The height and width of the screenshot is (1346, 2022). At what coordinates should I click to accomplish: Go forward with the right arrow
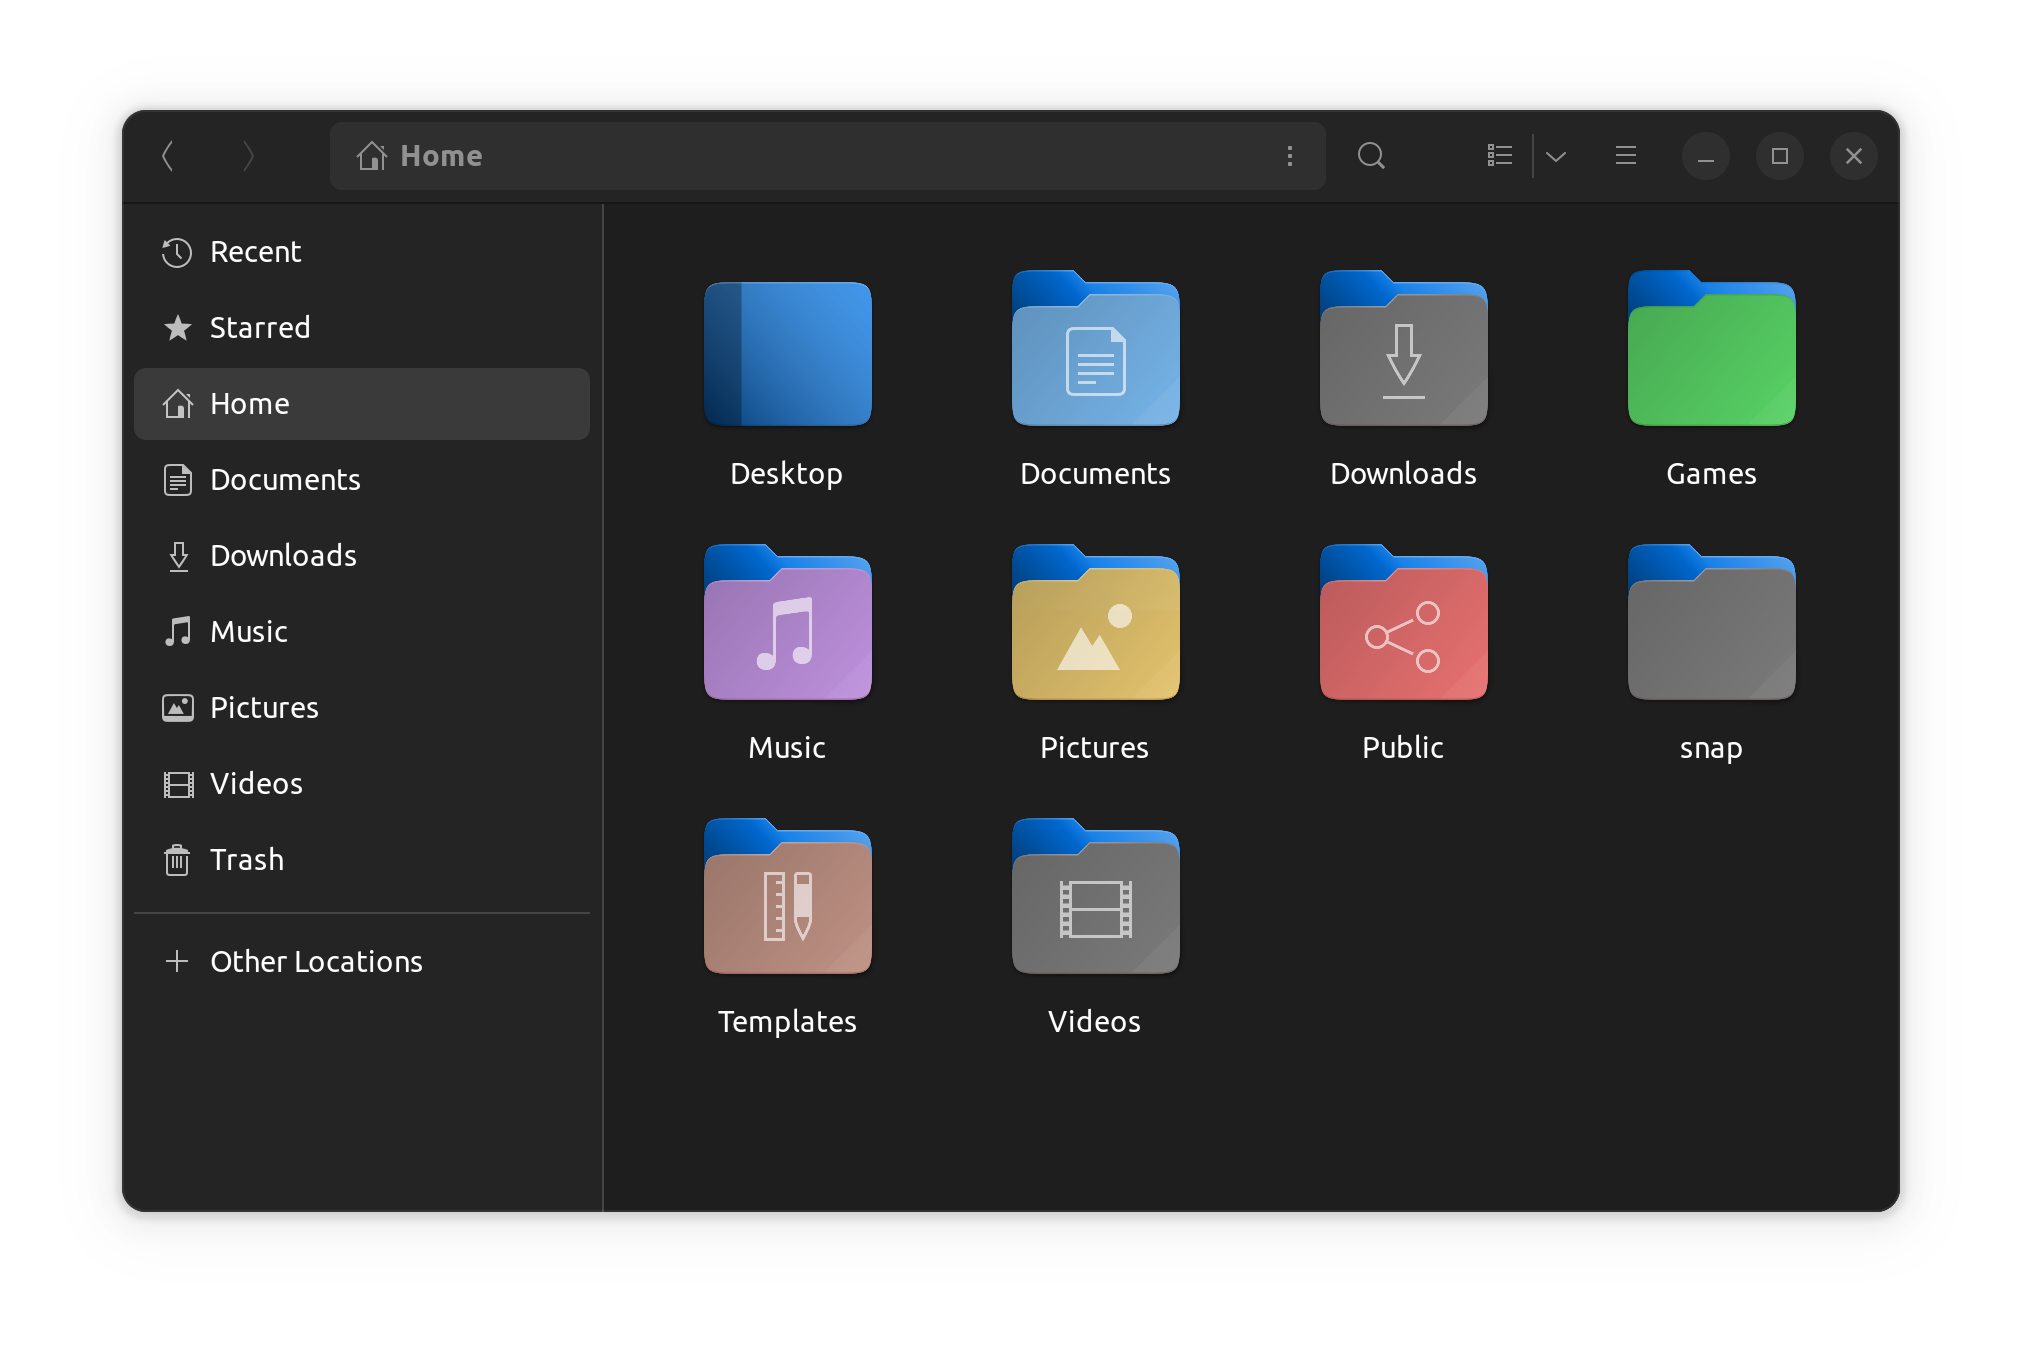pyautogui.click(x=248, y=156)
